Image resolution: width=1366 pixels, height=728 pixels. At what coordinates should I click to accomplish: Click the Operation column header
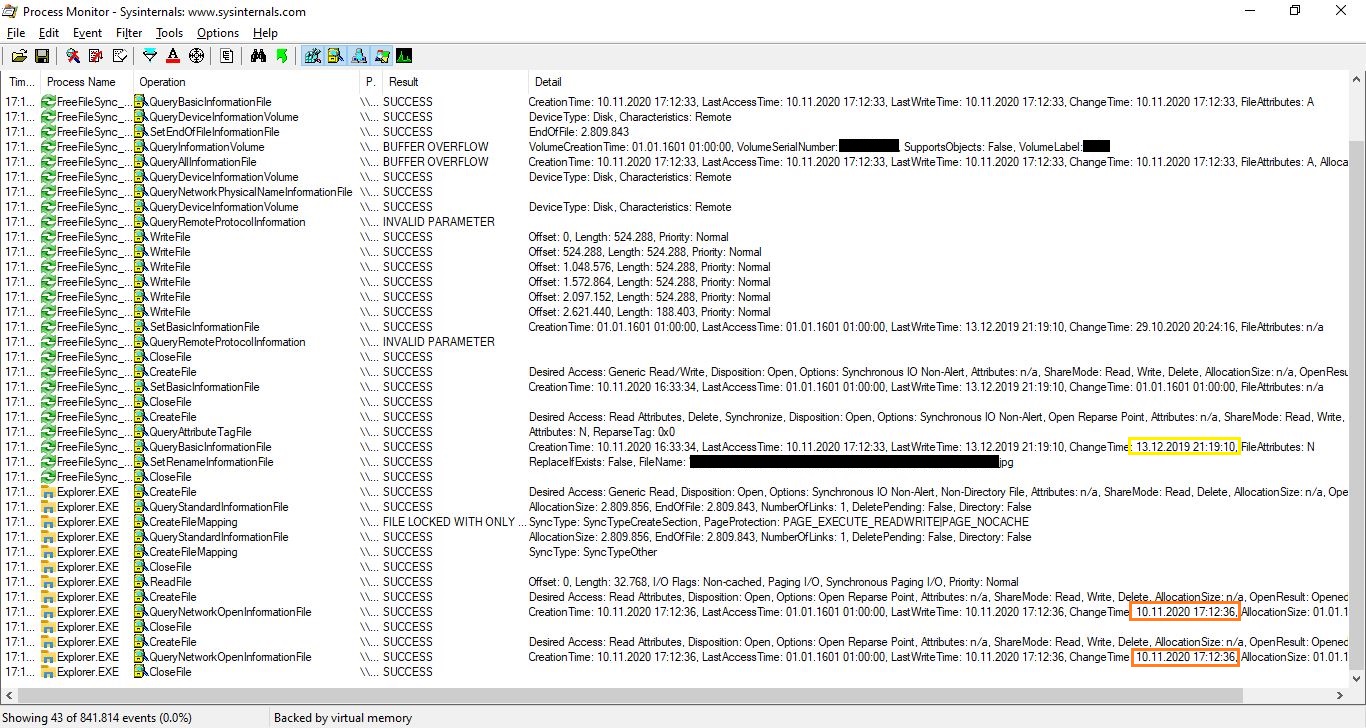coord(246,82)
